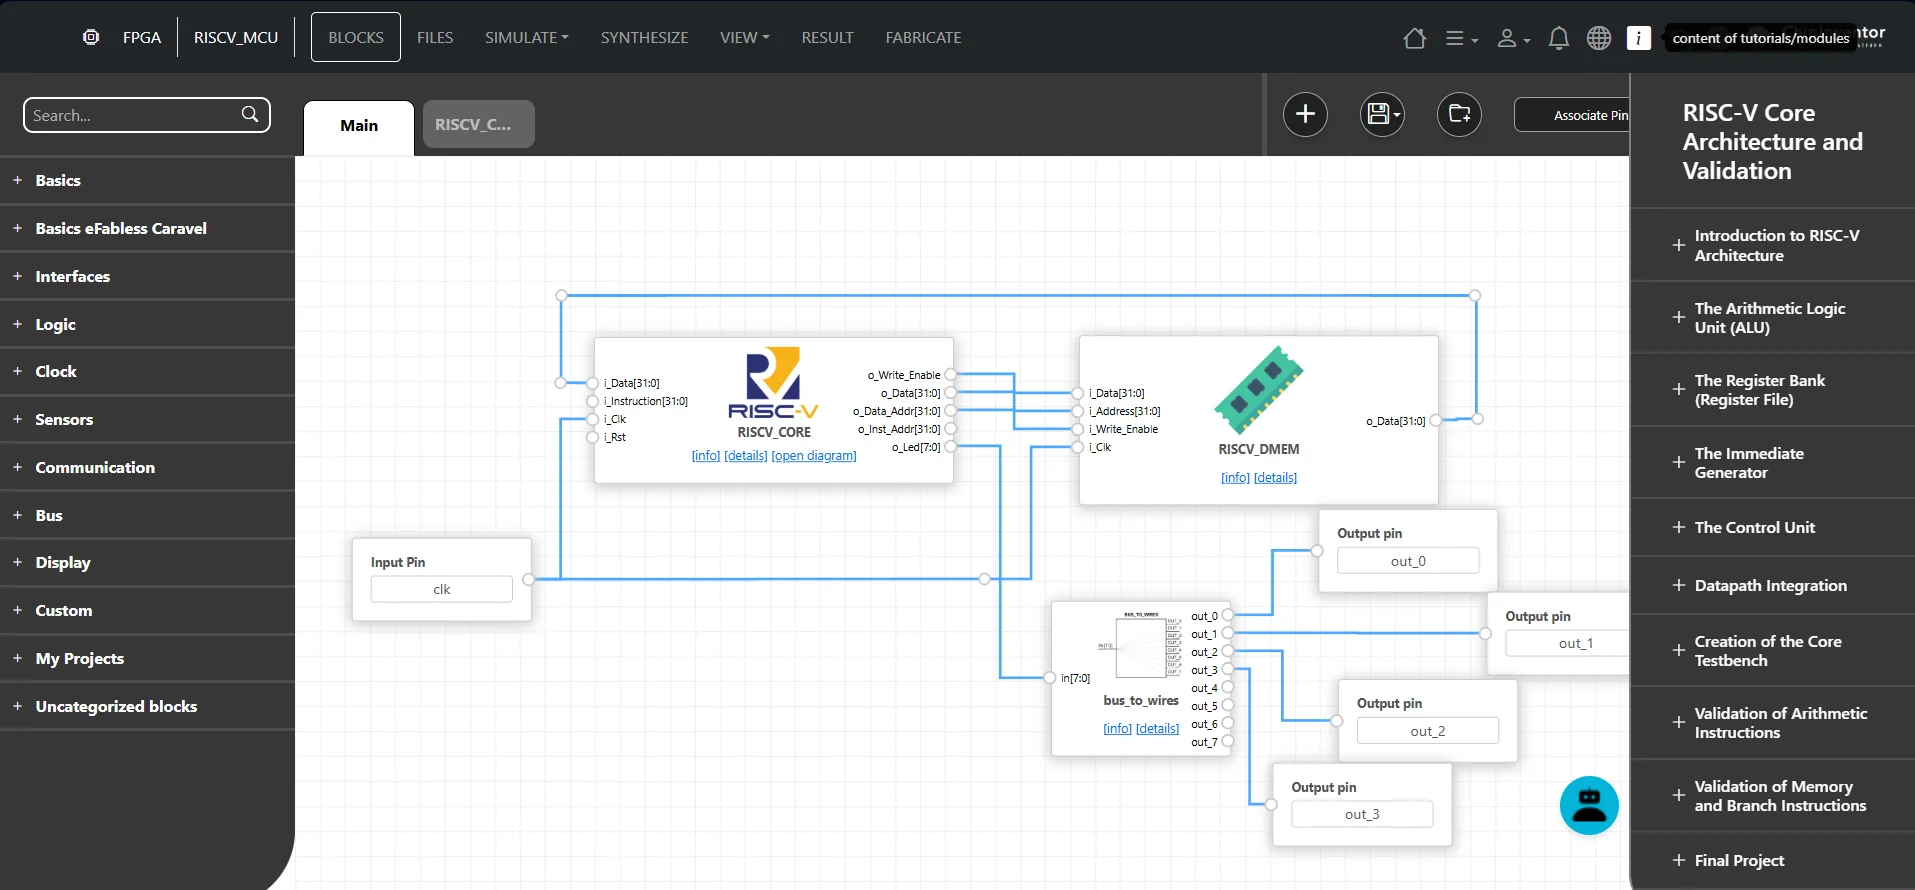Open the home icon
The width and height of the screenshot is (1915, 890).
click(1414, 38)
